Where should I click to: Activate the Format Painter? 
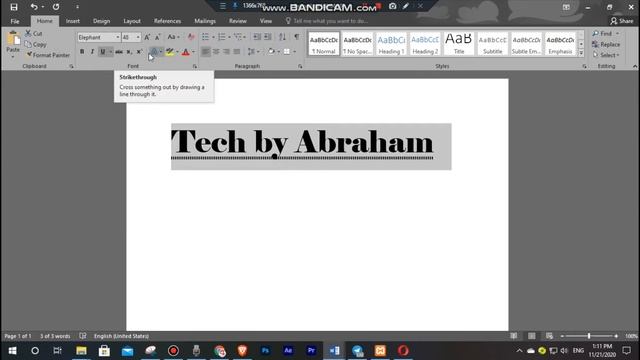click(x=47, y=55)
